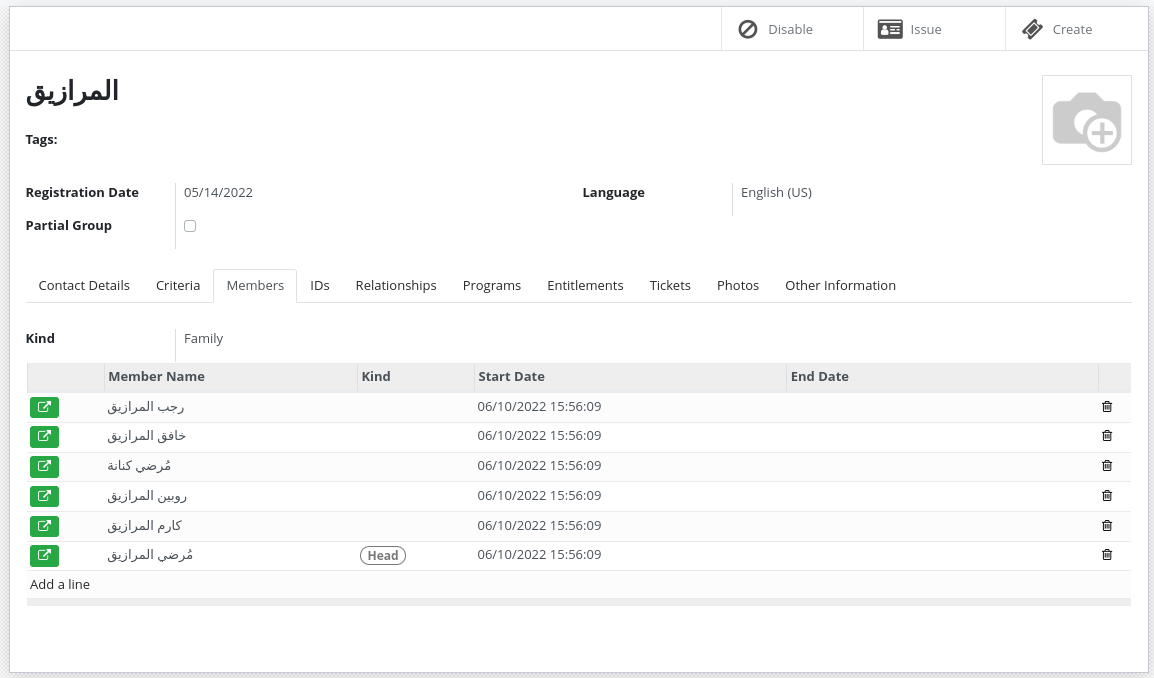Viewport: 1154px width, 678px height.
Task: Click Add a line to add a member
Action: pos(59,584)
